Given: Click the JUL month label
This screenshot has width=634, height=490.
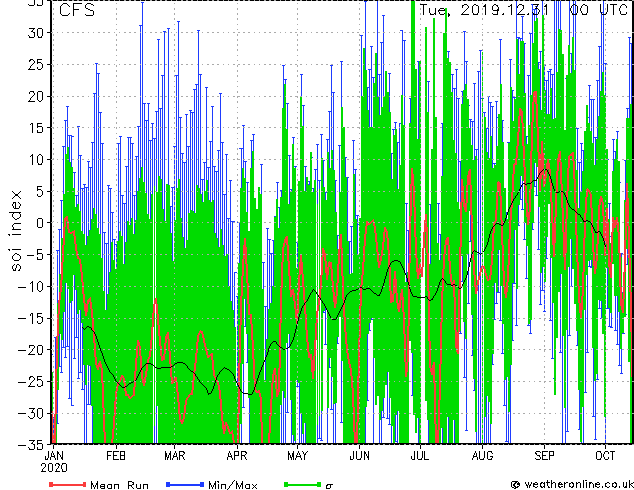Looking at the screenshot, I should click(x=420, y=456).
